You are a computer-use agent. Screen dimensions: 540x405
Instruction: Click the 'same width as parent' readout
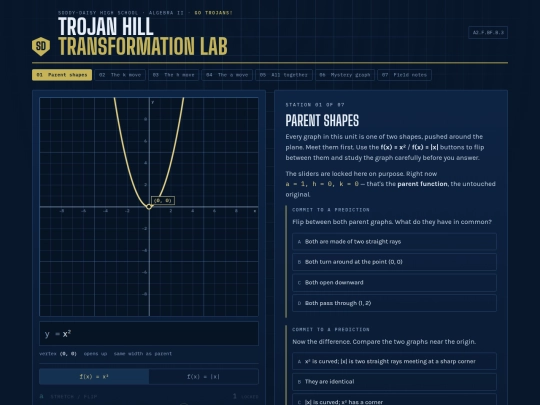click(x=143, y=354)
